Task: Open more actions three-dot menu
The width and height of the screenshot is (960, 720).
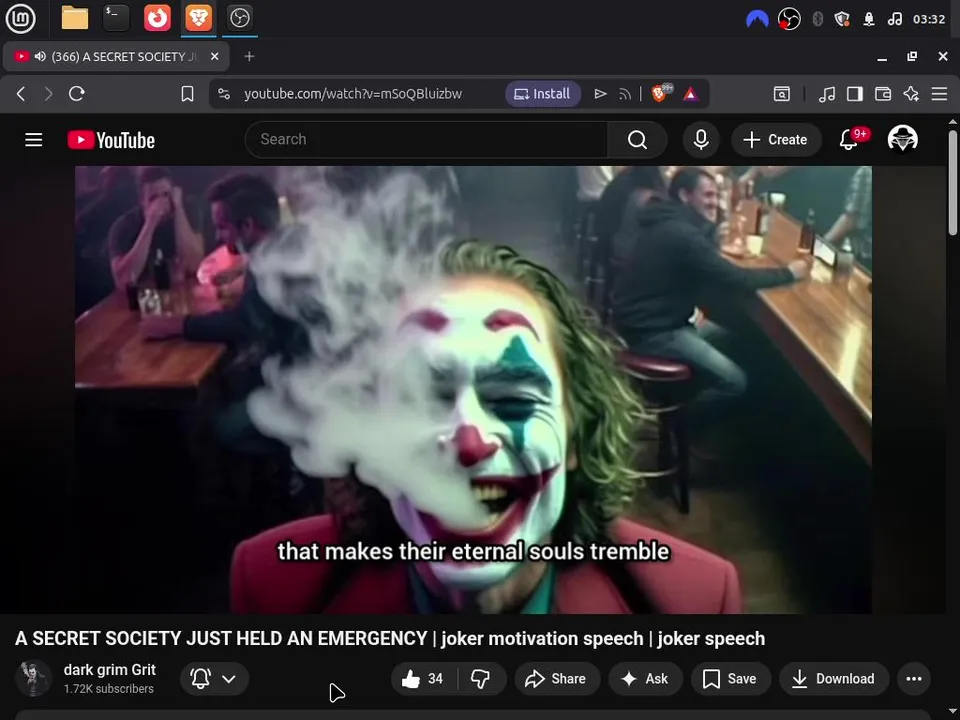Action: coord(914,678)
